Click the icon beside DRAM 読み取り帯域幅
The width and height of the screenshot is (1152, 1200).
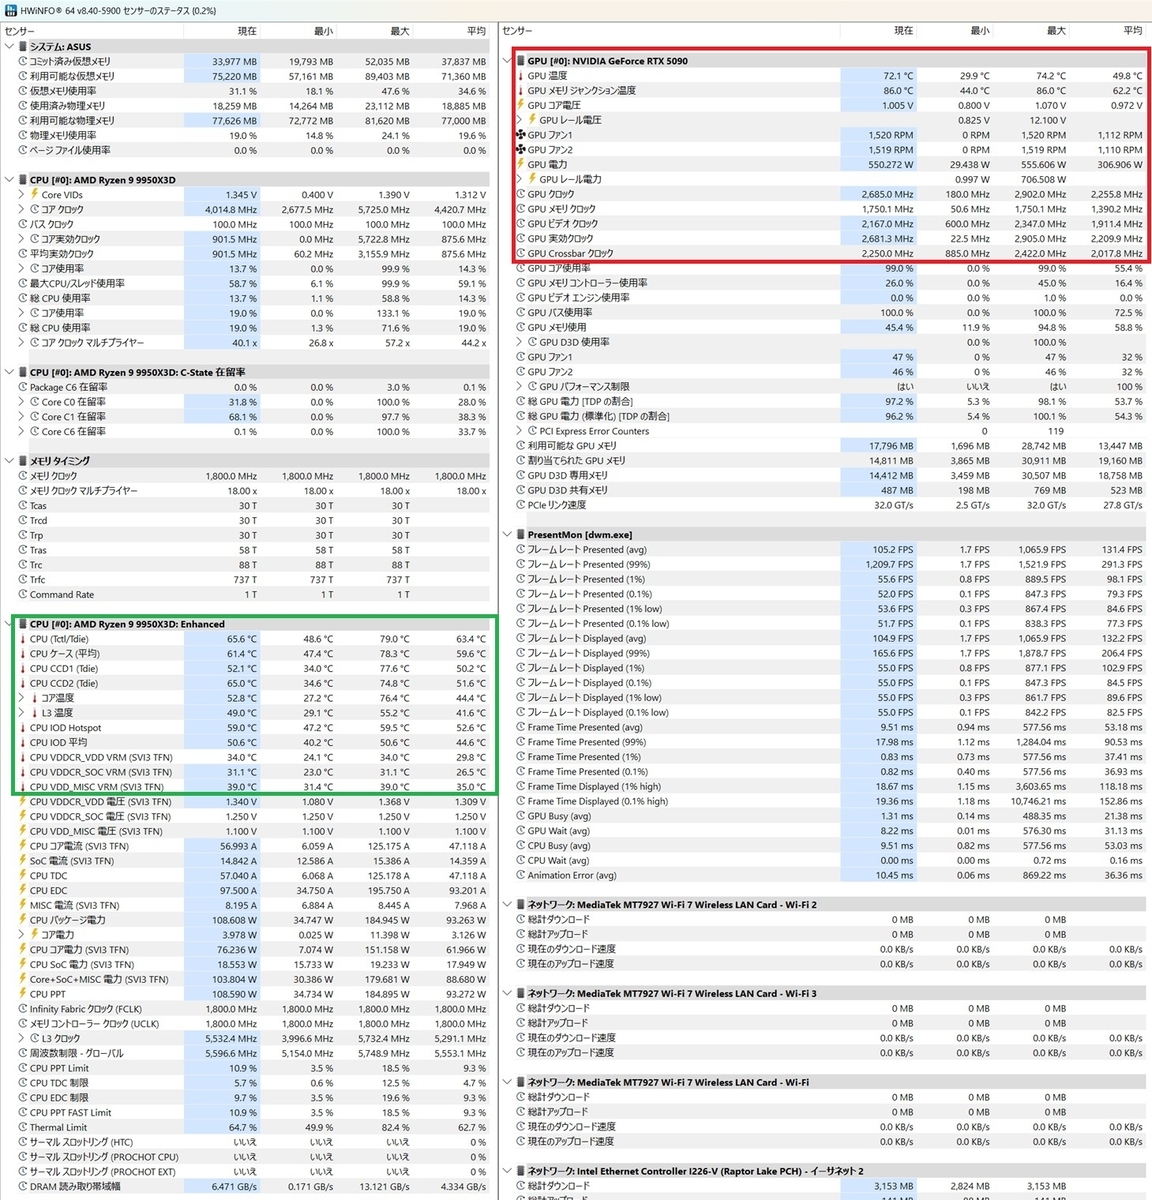pyautogui.click(x=23, y=1186)
